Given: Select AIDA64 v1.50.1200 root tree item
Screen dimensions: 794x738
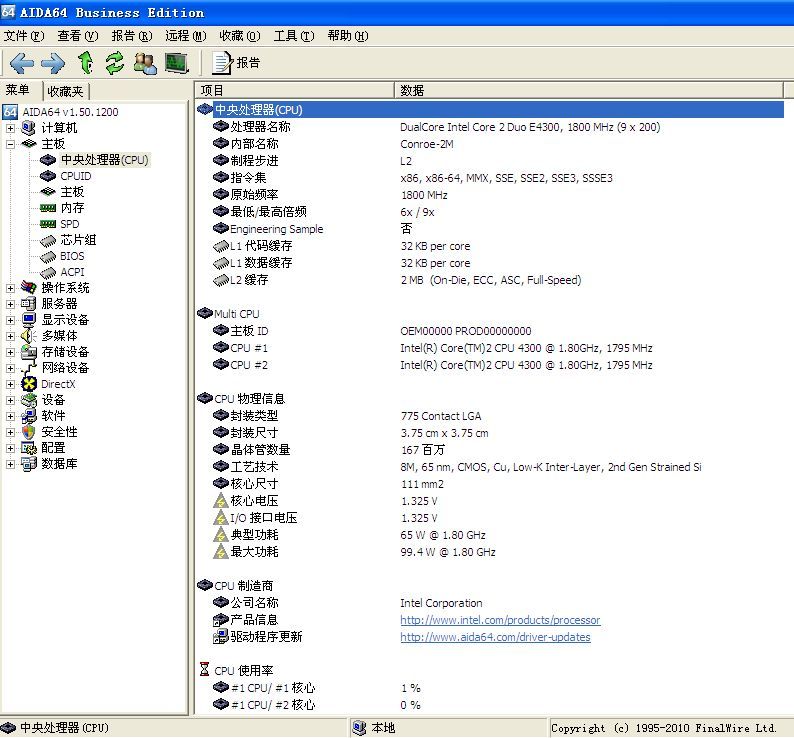Looking at the screenshot, I should (x=70, y=112).
